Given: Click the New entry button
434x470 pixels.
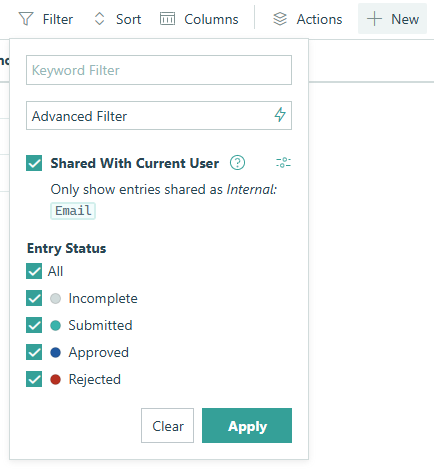Looking at the screenshot, I should 392,19.
